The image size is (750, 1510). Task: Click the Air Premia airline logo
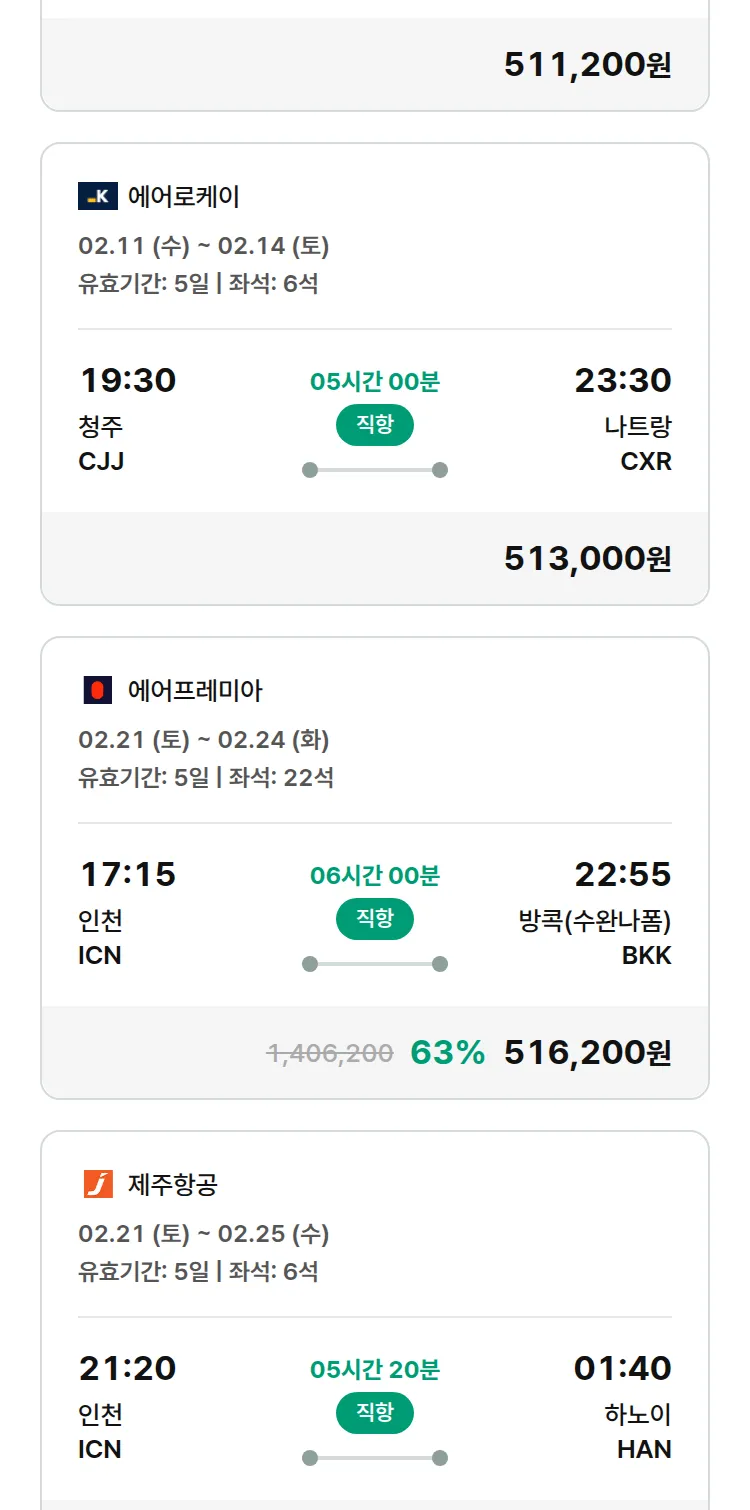pos(97,690)
